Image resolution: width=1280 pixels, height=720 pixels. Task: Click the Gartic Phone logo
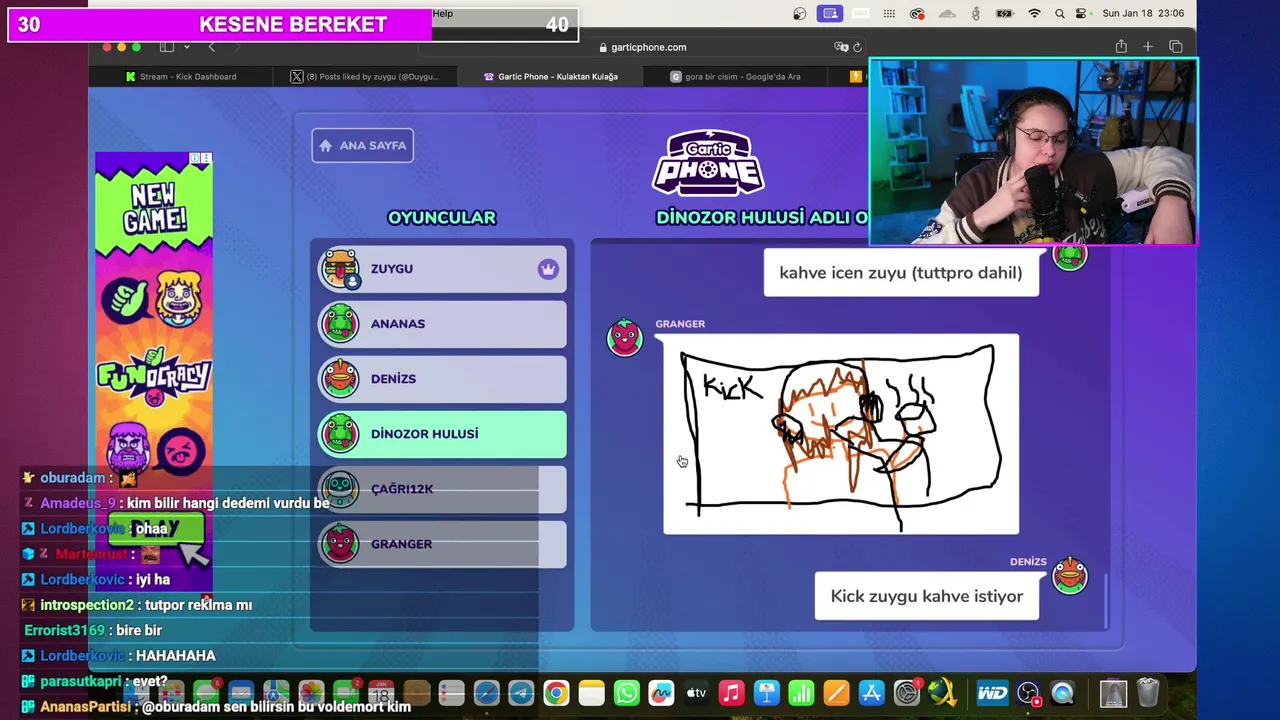(x=709, y=163)
